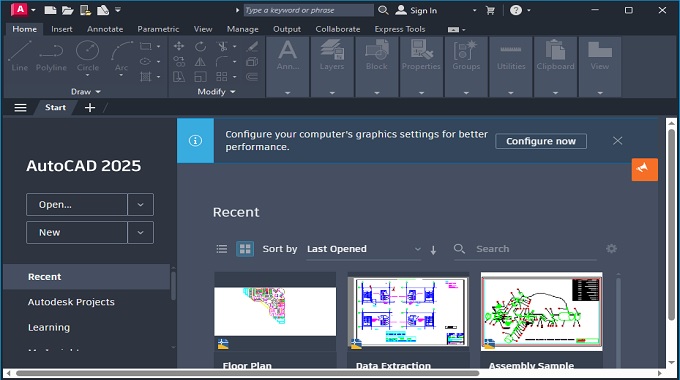The width and height of the screenshot is (680, 380).
Task: Select the Circle tool
Action: coord(88,56)
